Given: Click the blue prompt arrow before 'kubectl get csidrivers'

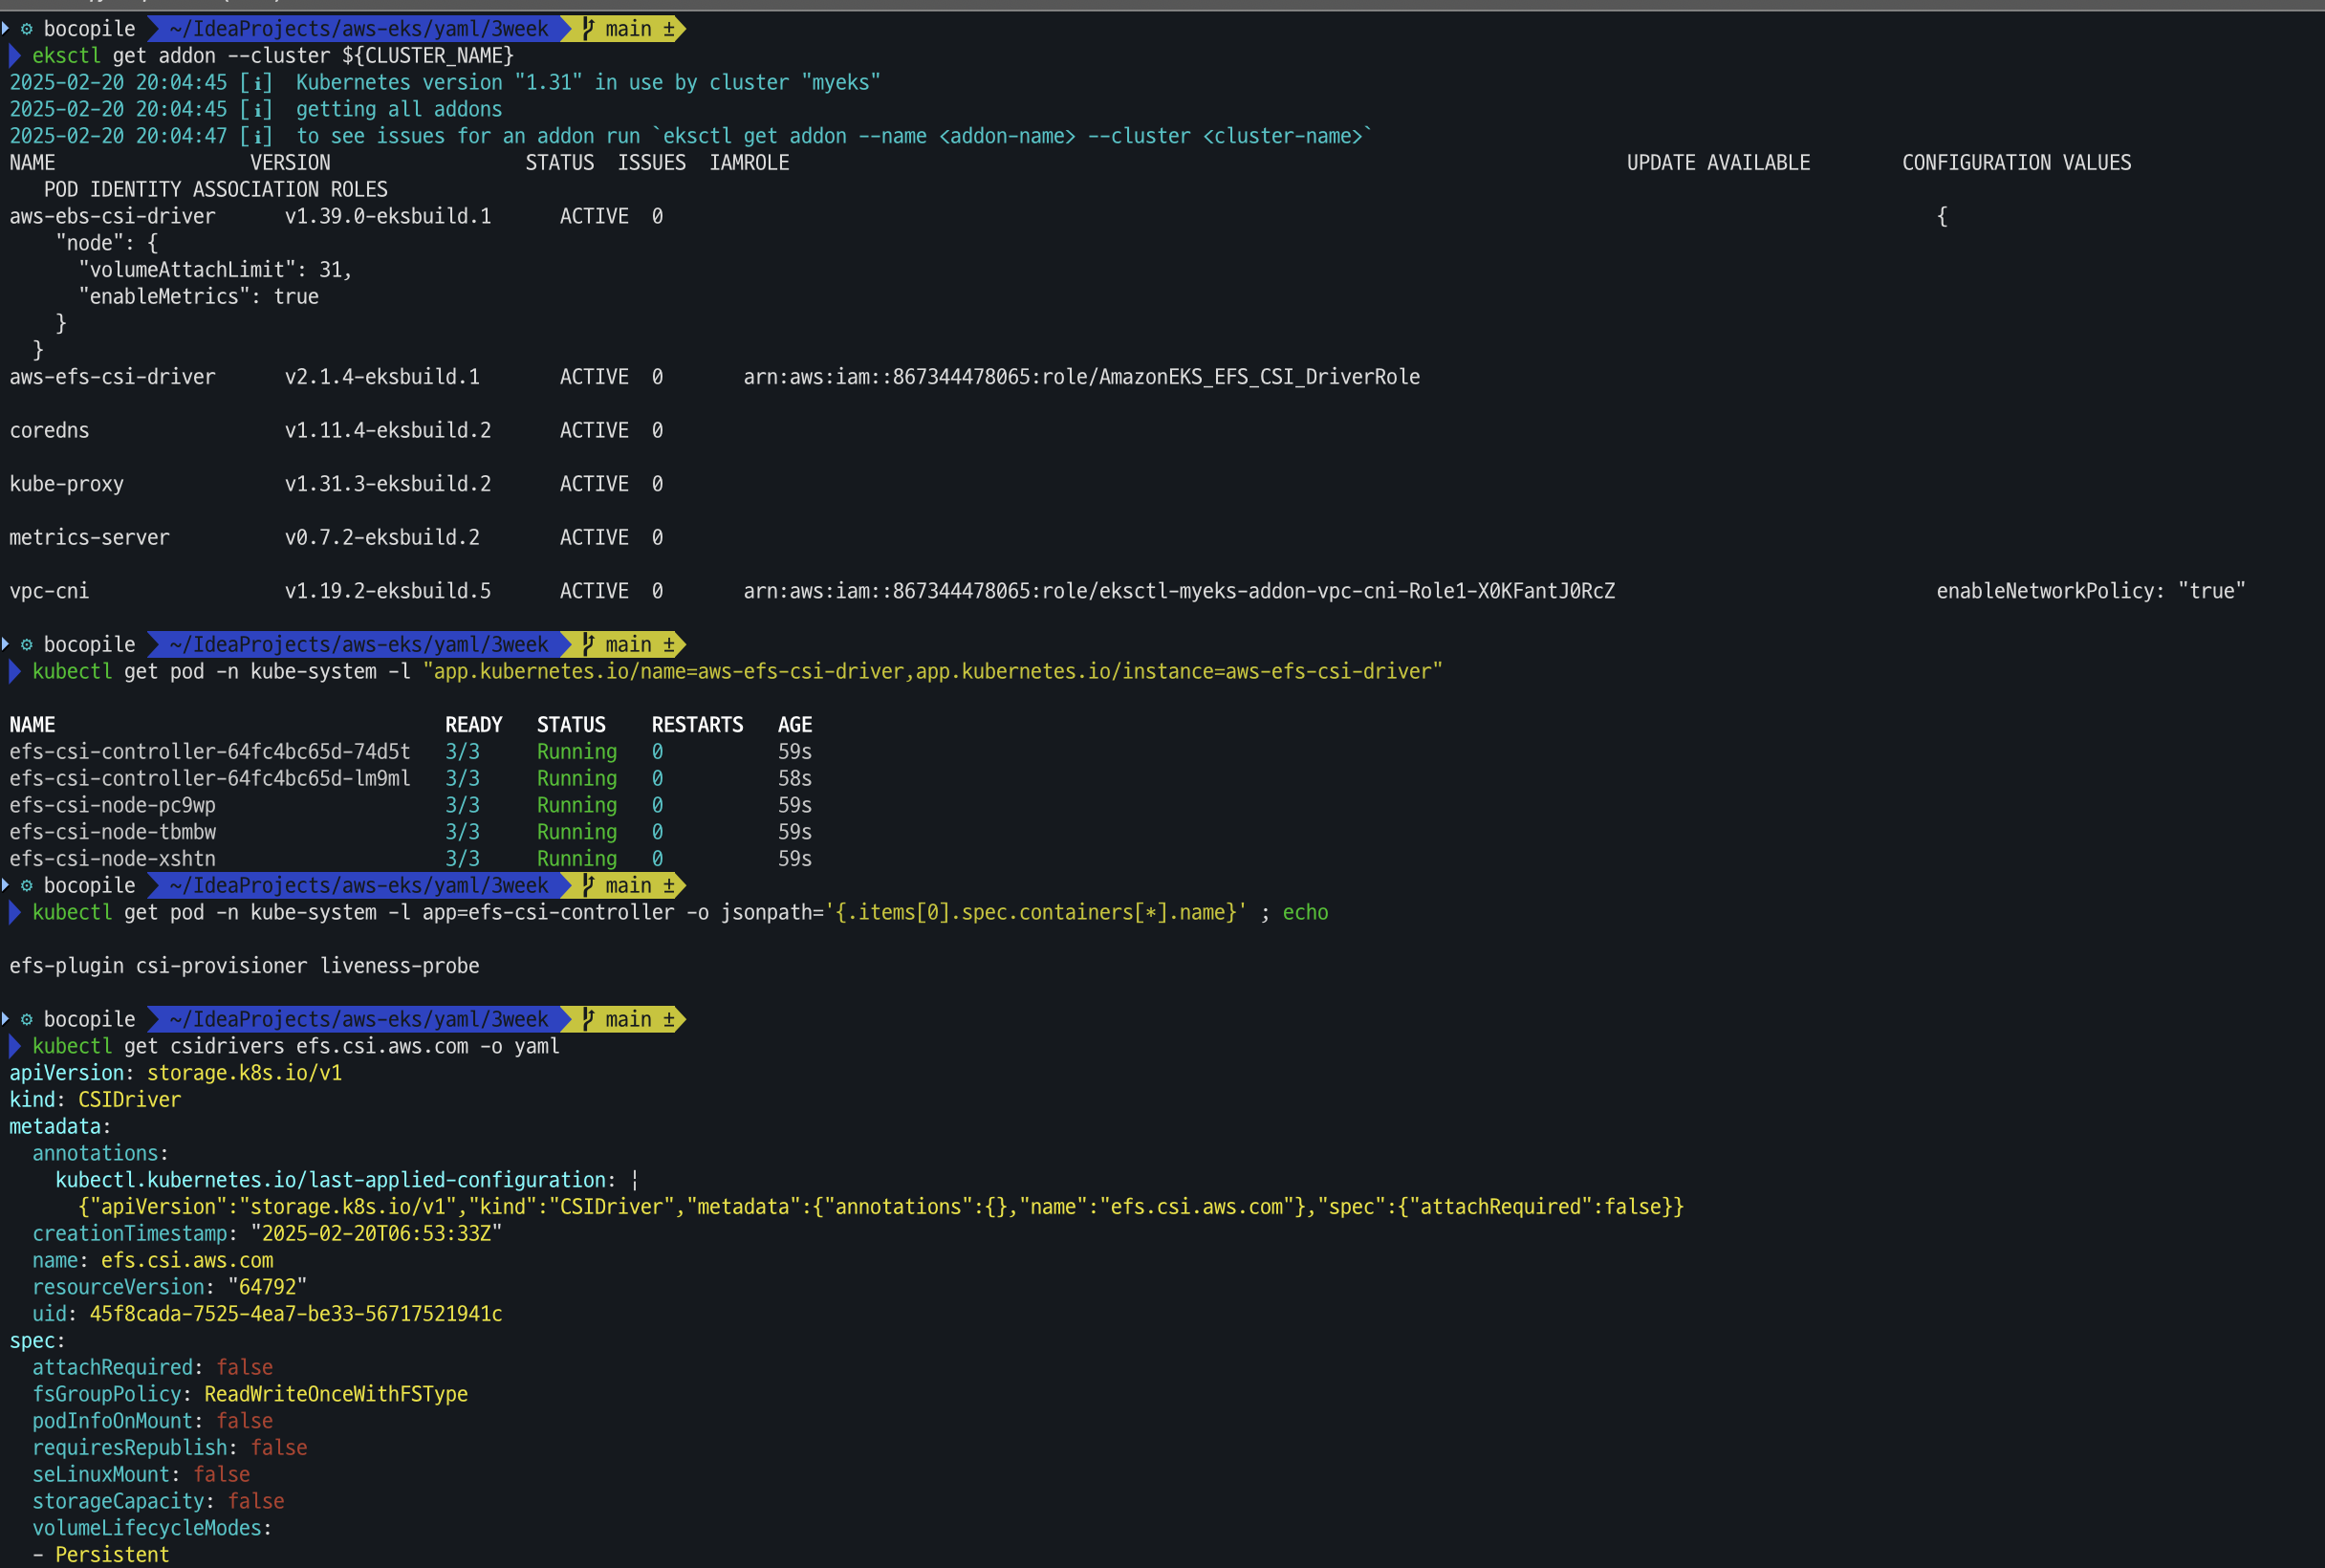Looking at the screenshot, I should tap(15, 1046).
